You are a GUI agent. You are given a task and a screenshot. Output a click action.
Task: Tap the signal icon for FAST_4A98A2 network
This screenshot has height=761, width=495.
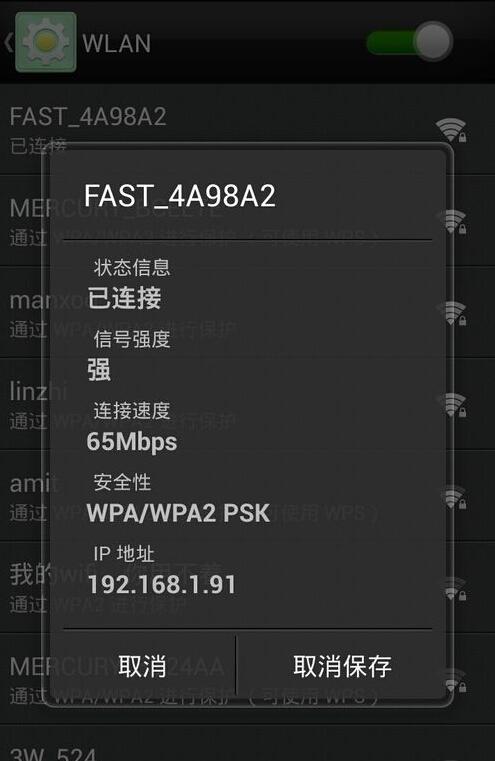[x=451, y=130]
